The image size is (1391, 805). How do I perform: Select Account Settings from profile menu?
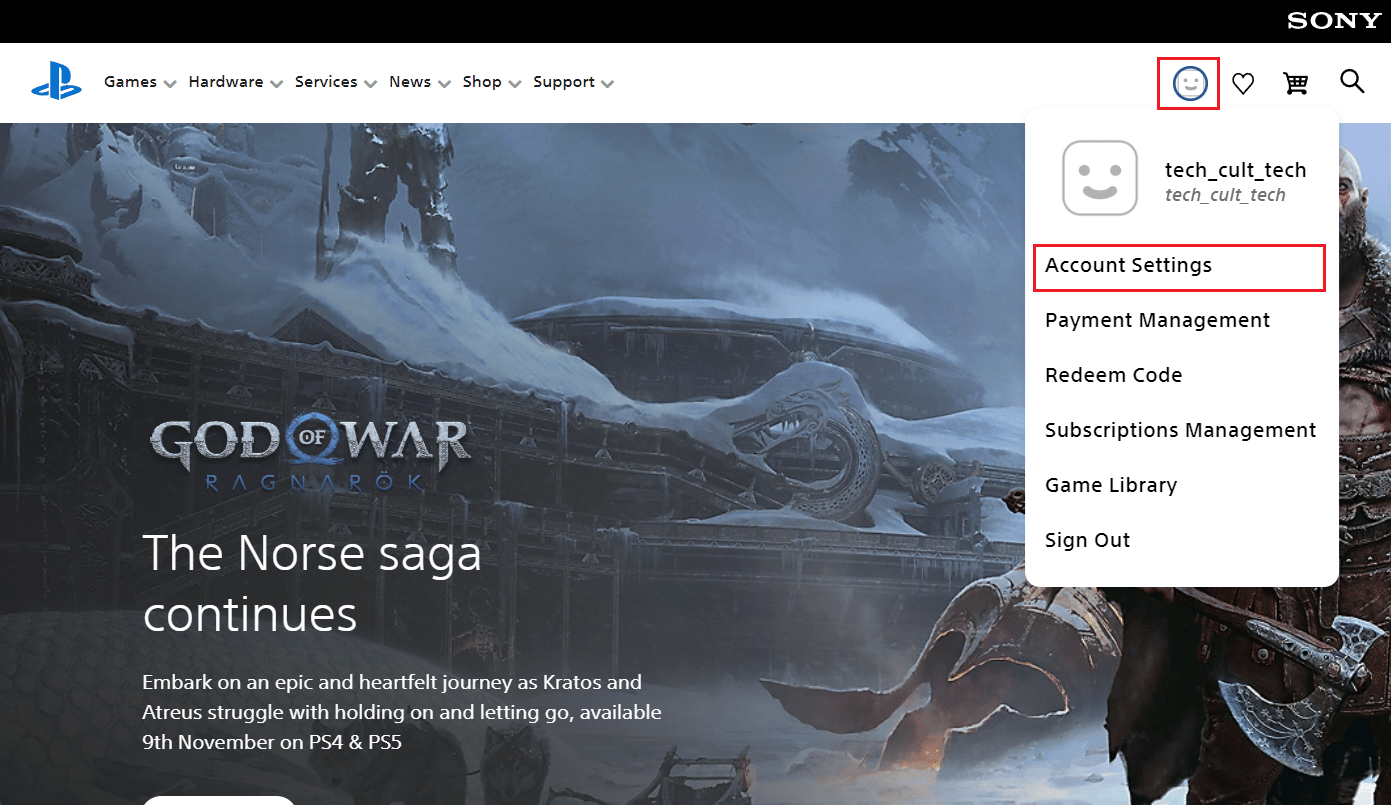pyautogui.click(x=1128, y=266)
